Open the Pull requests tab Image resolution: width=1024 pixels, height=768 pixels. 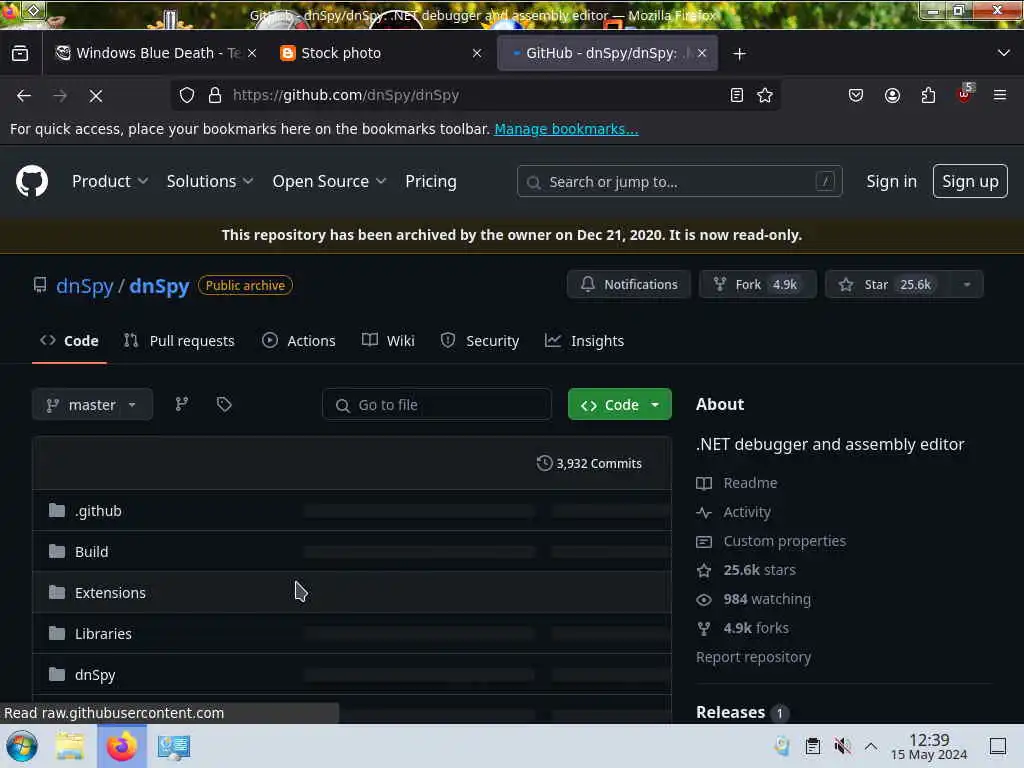179,341
